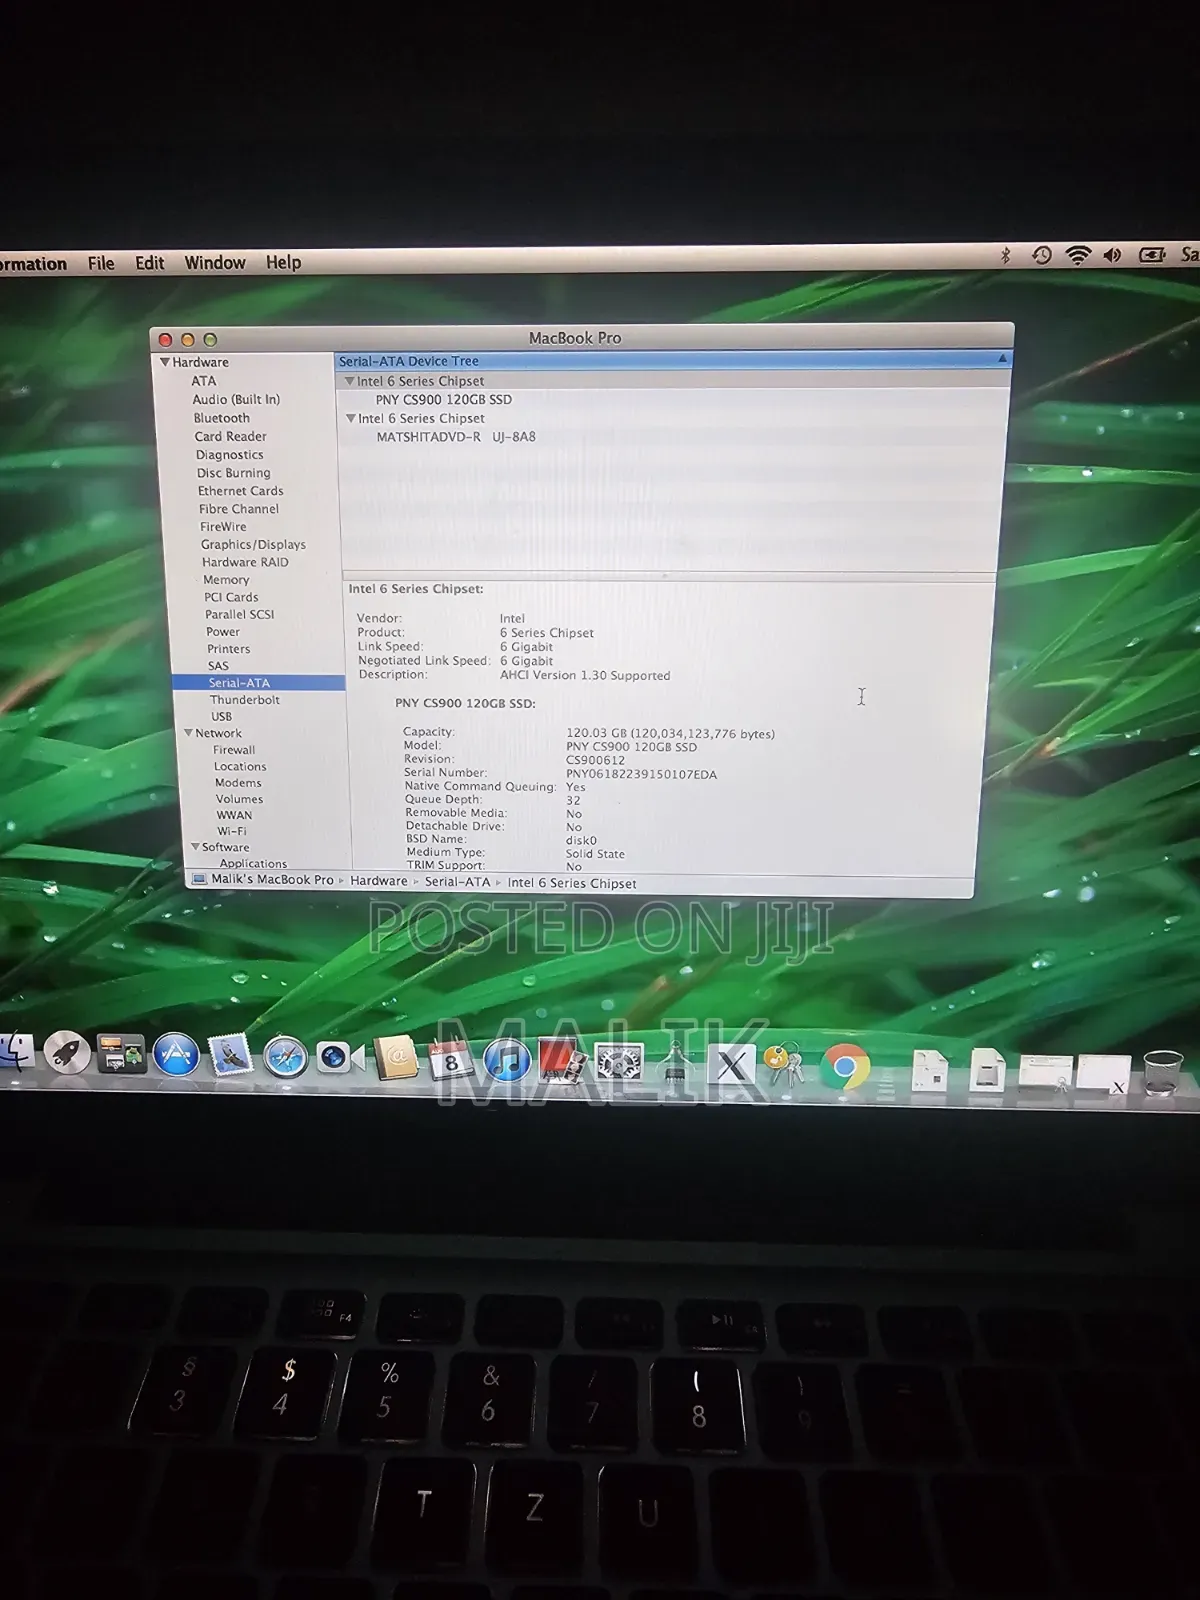This screenshot has height=1600, width=1200.
Task: Select PNY CS900 120GB SSD in device tree
Action: pyautogui.click(x=444, y=399)
